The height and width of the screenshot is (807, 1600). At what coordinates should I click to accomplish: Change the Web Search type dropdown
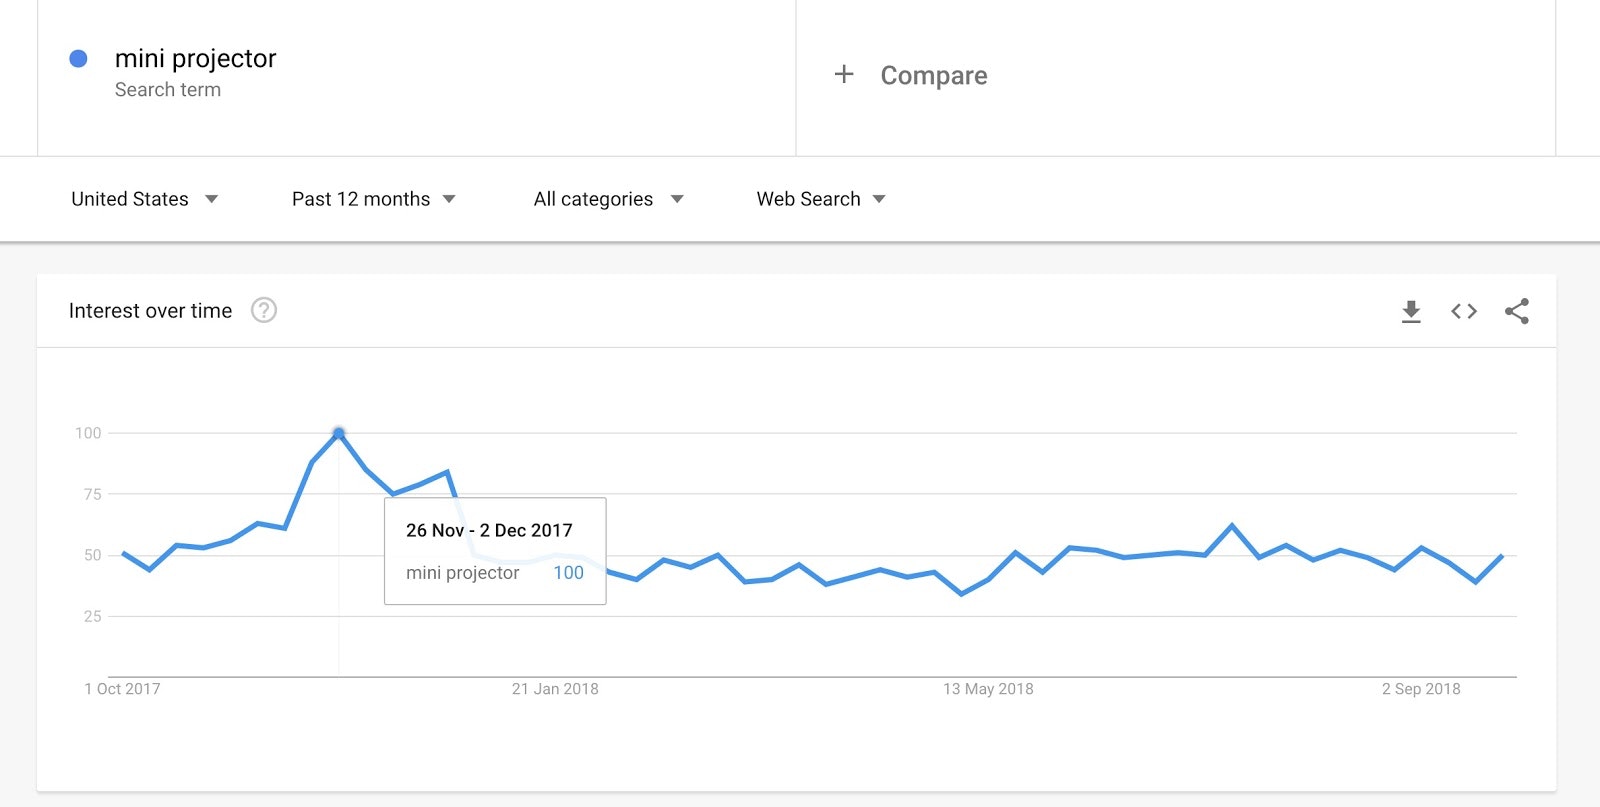tap(821, 199)
